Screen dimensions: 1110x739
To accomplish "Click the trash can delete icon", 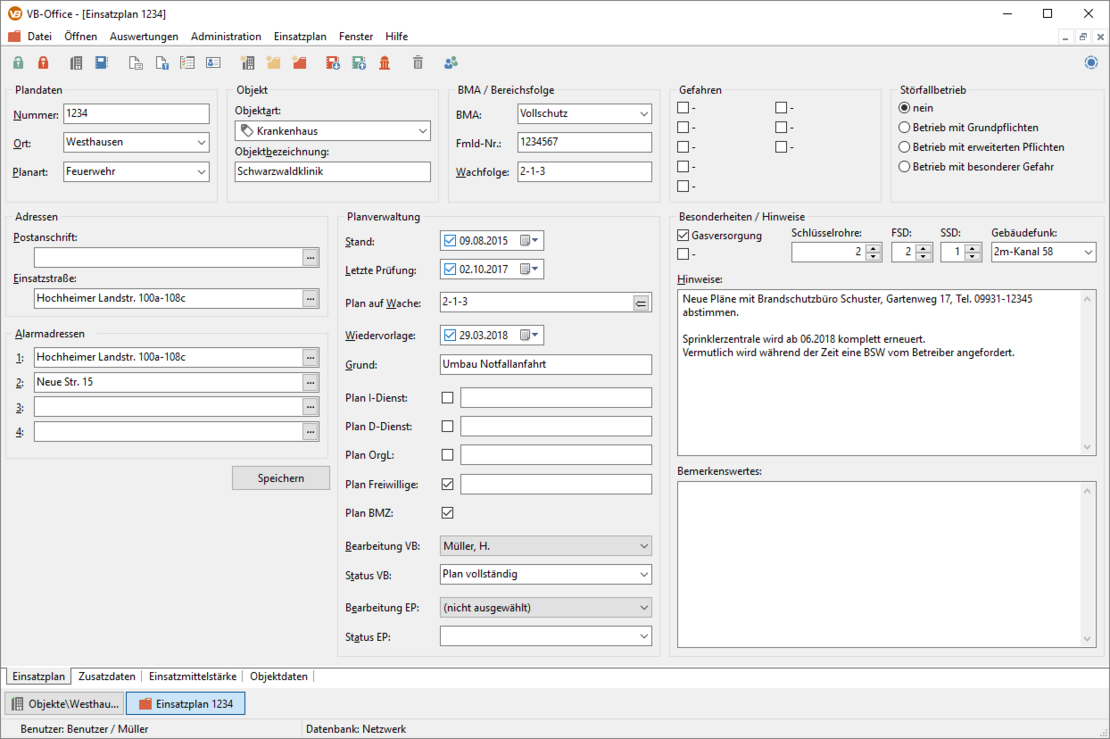I will click(418, 63).
